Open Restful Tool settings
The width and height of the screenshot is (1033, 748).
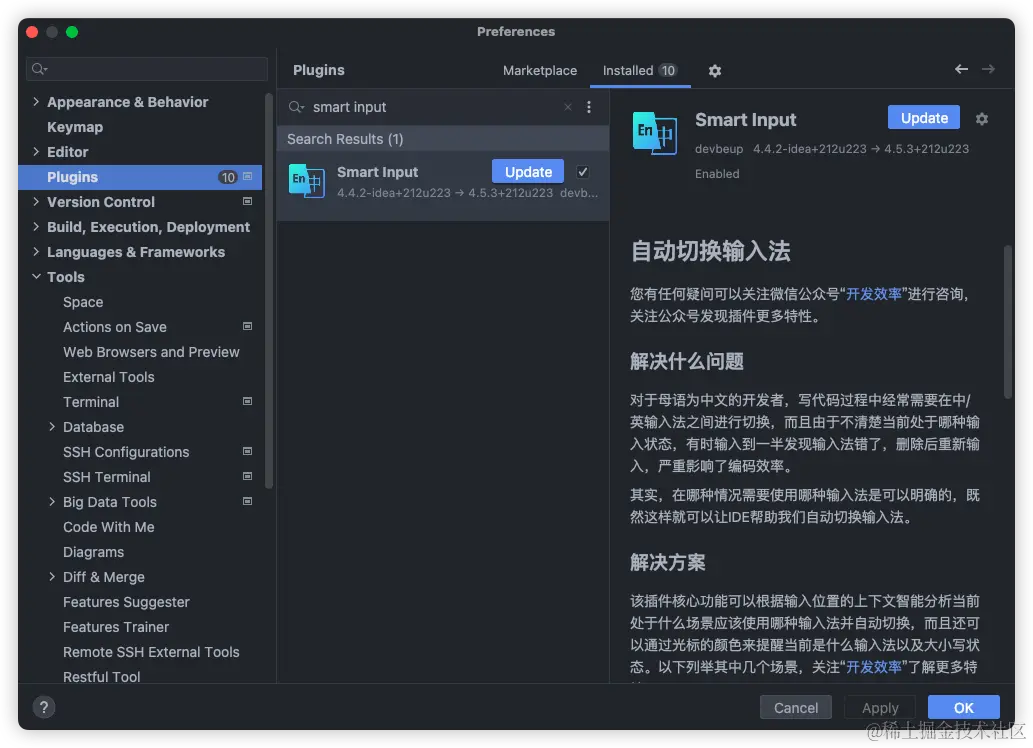click(101, 677)
